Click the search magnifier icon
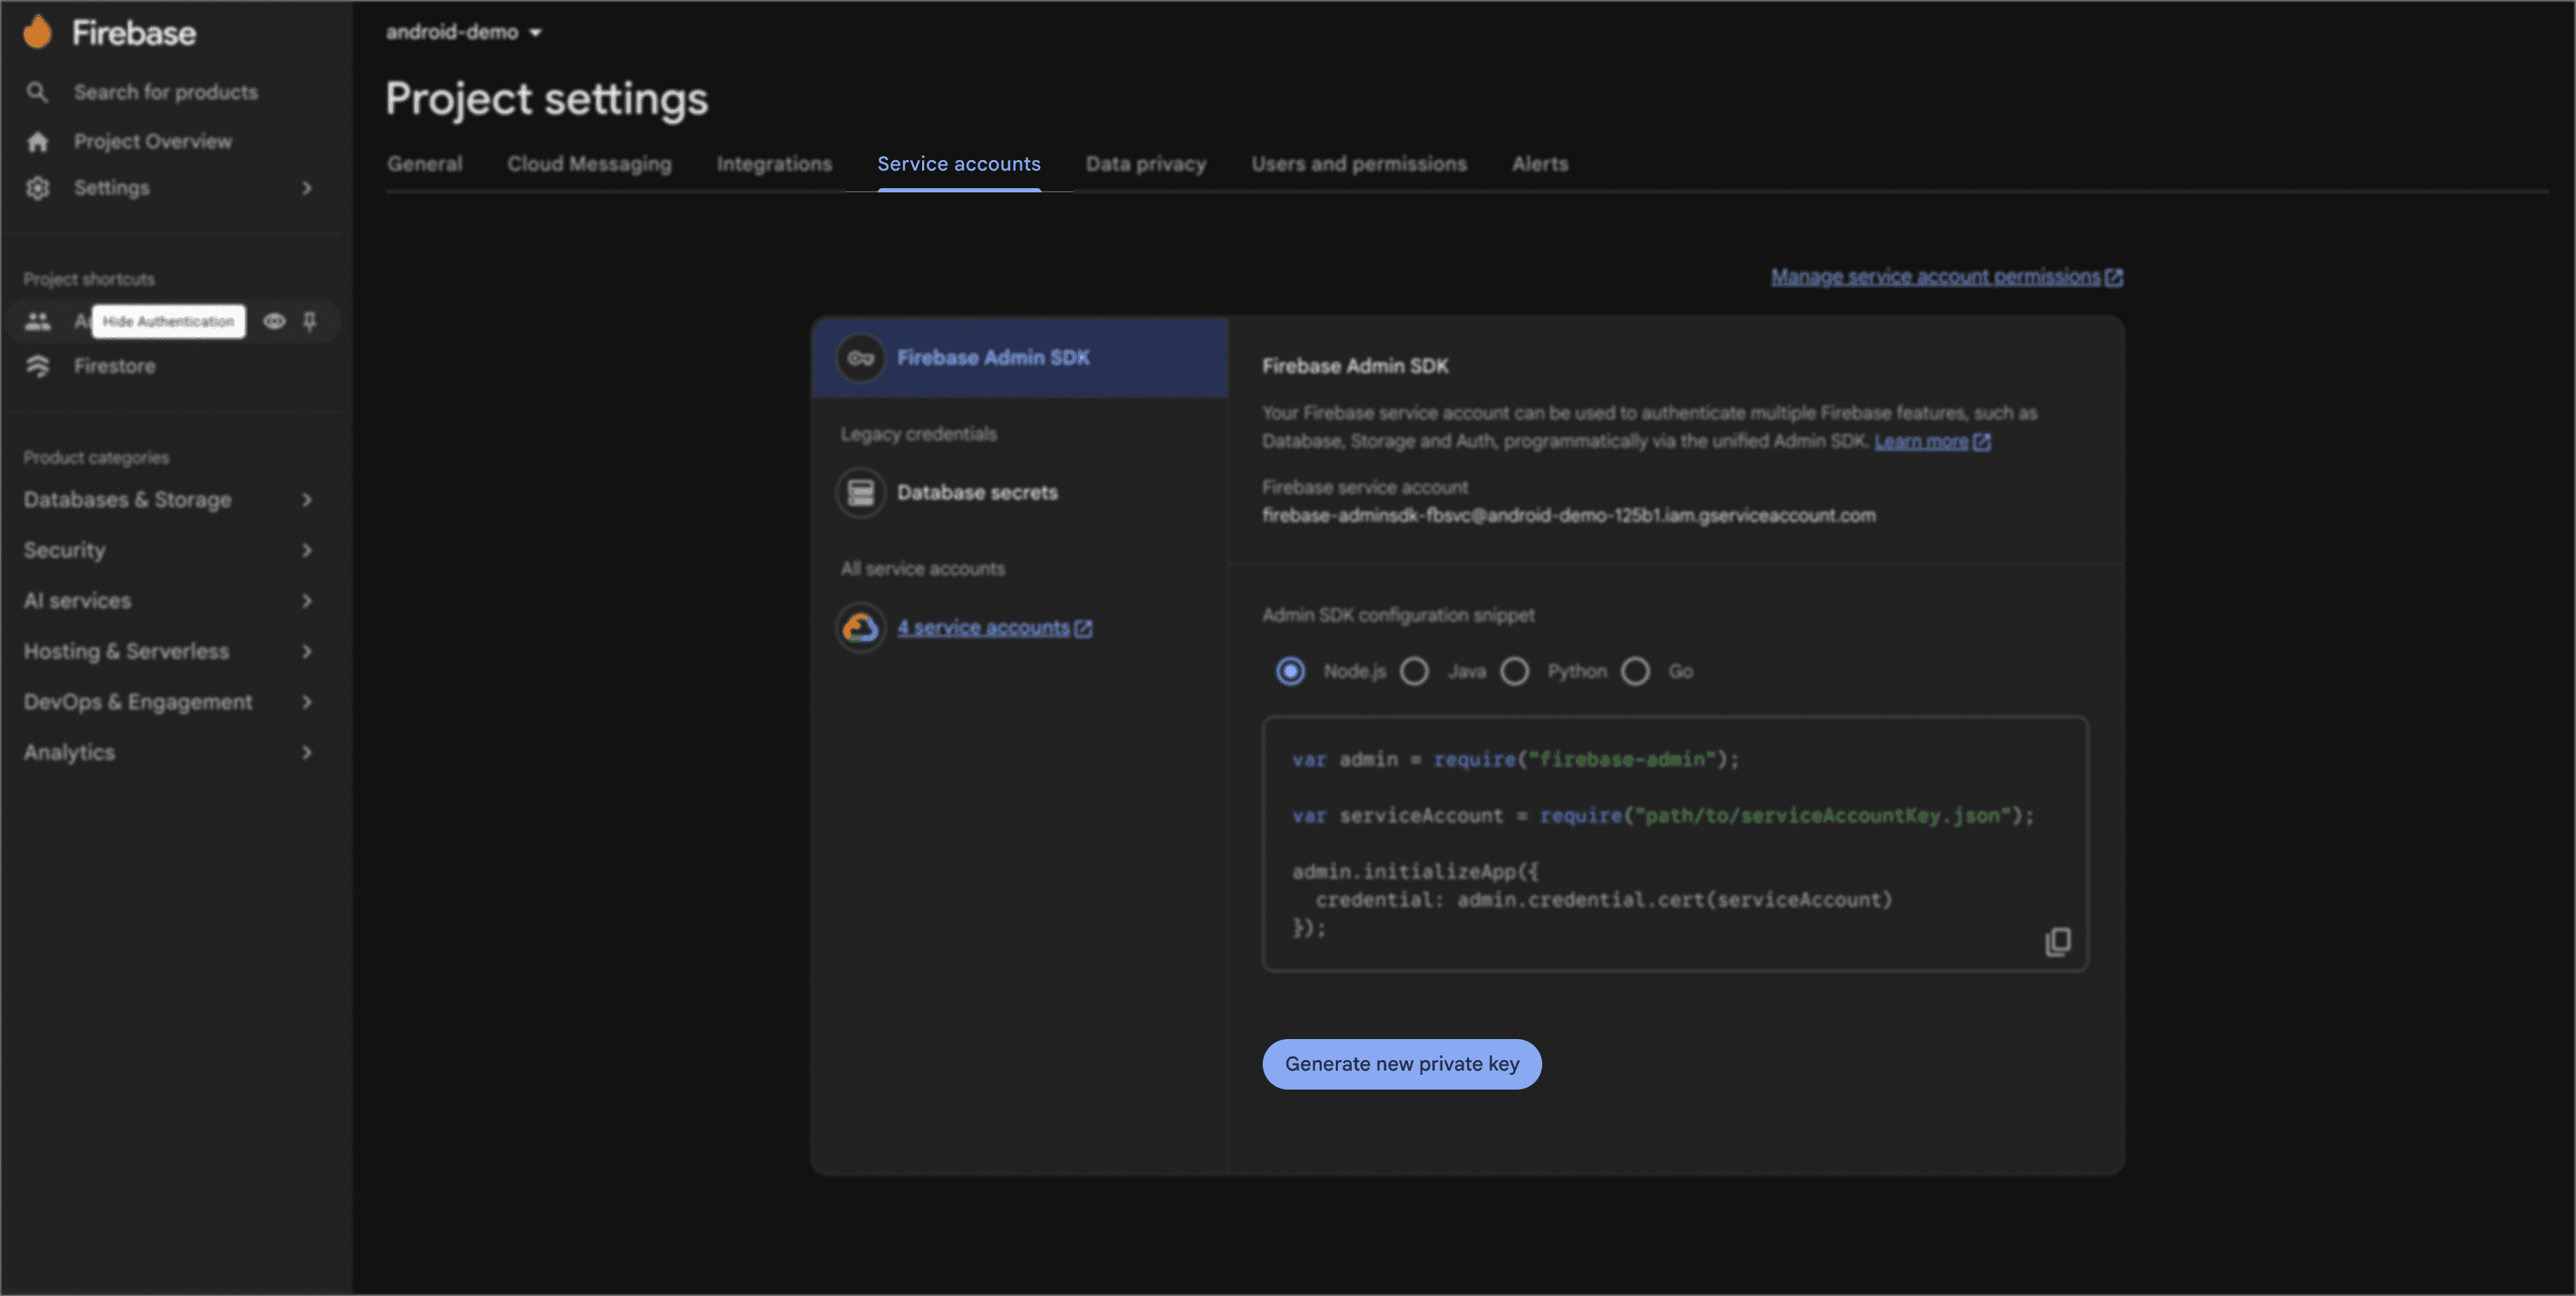This screenshot has height=1296, width=2576. point(37,92)
